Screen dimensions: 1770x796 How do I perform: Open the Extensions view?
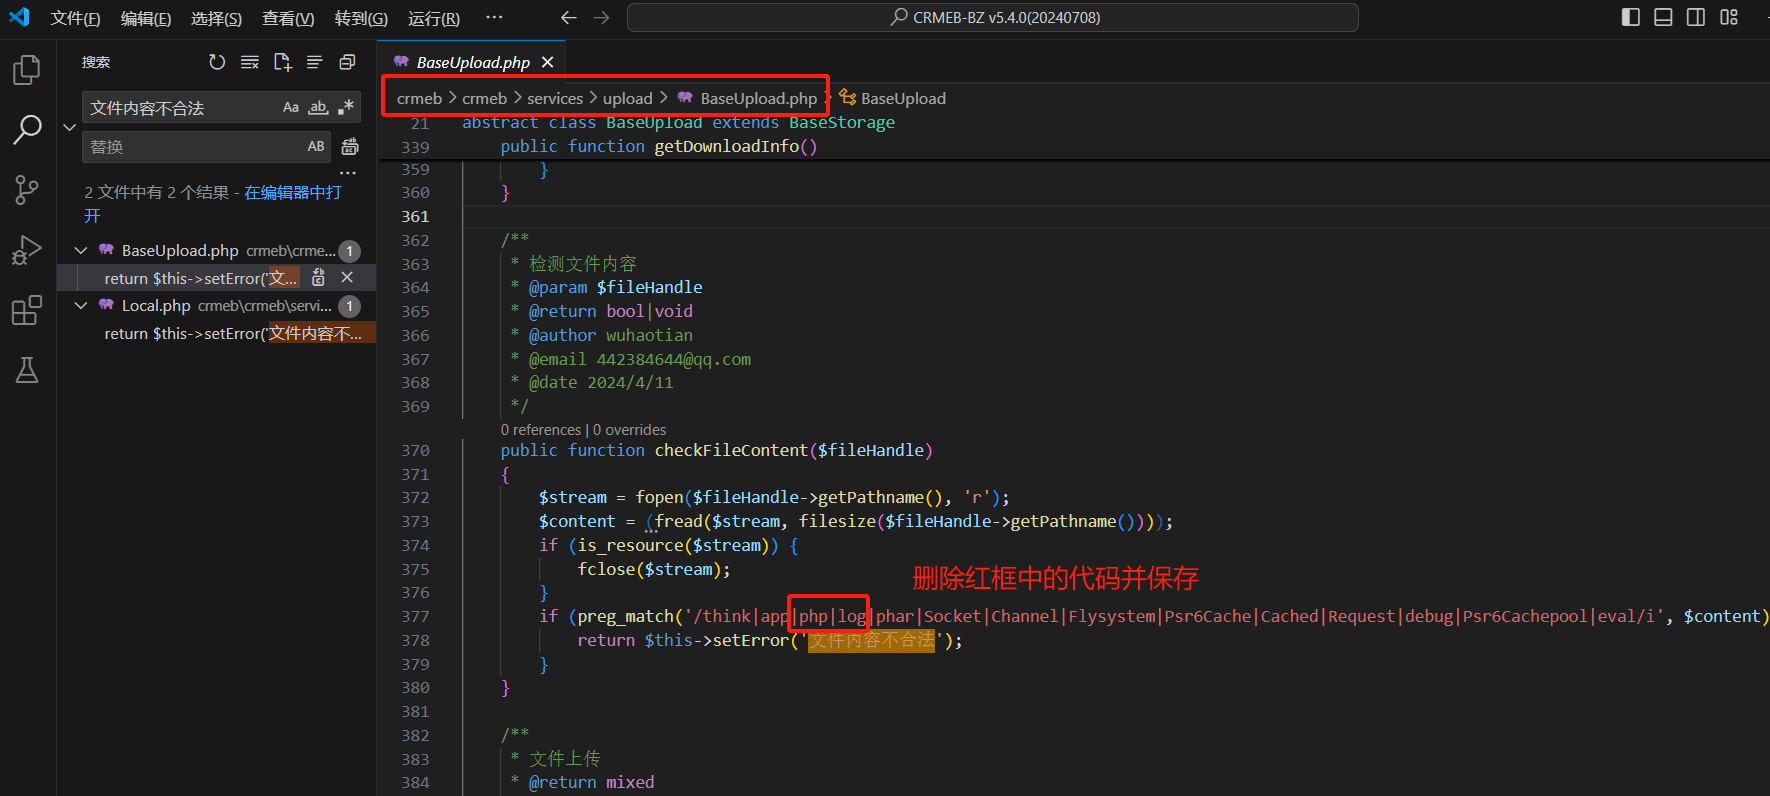[27, 310]
